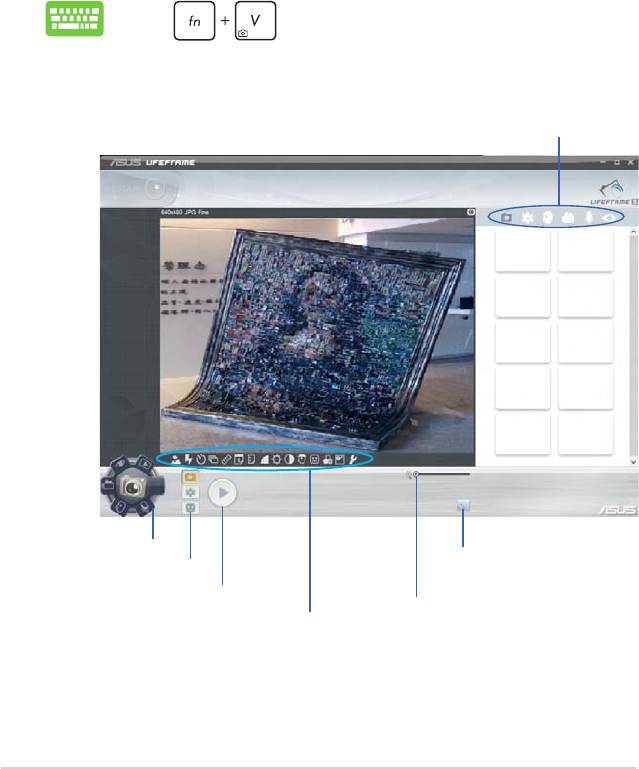This screenshot has width=639, height=769.
Task: Open the self-timer clock icon
Action: pyautogui.click(x=201, y=460)
